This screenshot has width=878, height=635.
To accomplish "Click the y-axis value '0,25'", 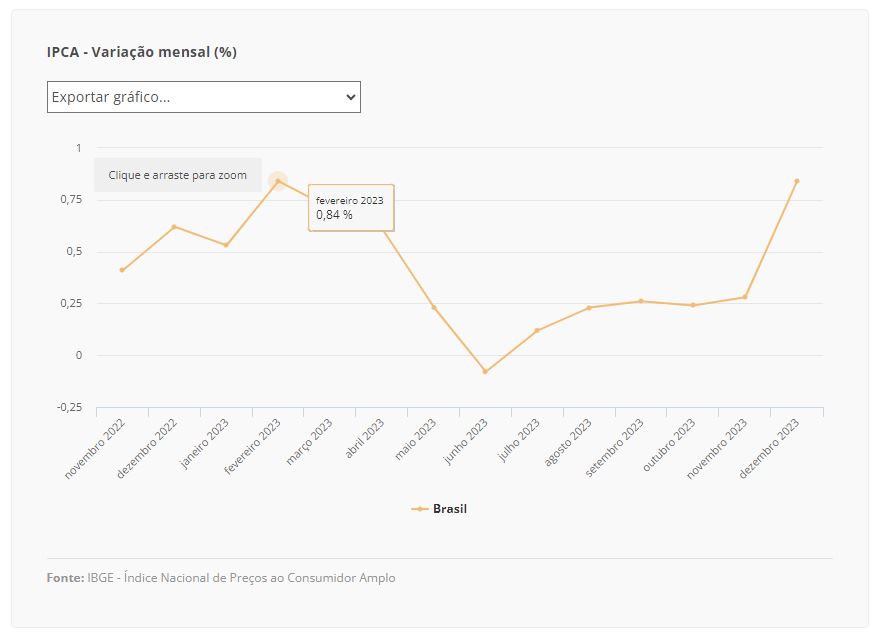I will [x=71, y=304].
